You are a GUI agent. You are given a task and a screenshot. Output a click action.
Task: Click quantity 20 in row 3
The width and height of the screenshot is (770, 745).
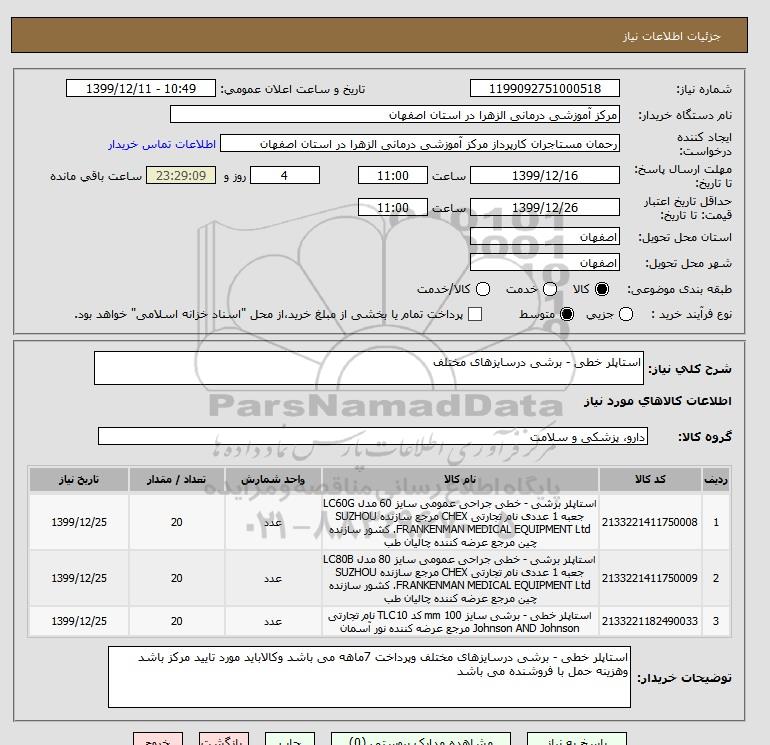[177, 621]
